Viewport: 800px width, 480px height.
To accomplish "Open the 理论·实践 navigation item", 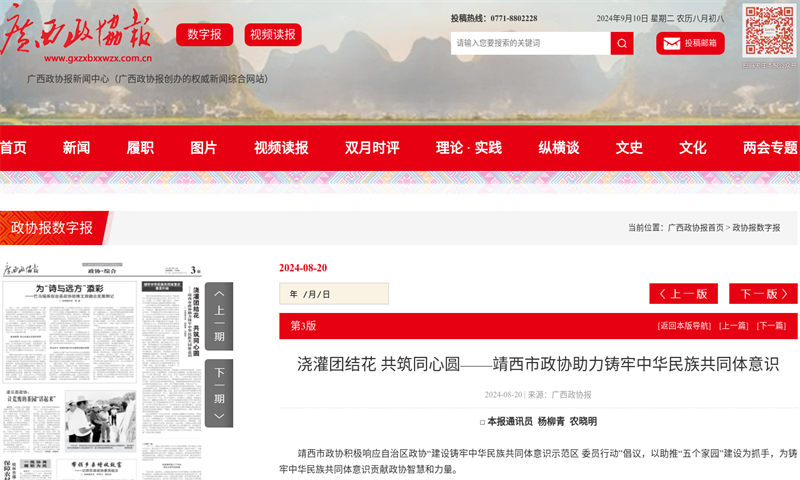I will tap(469, 148).
